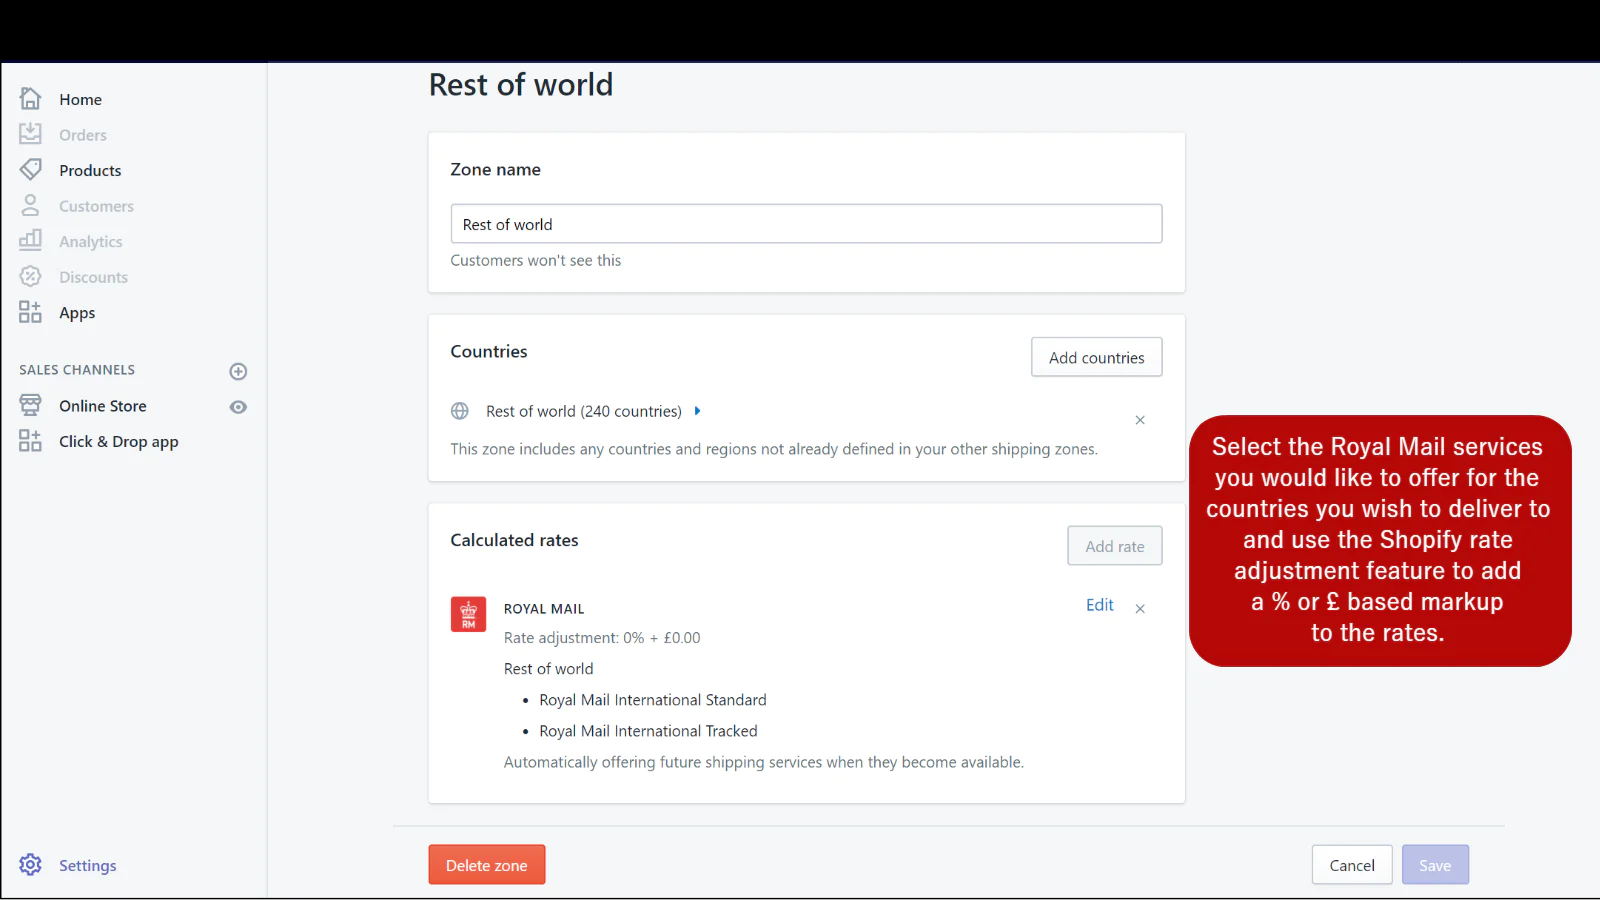Click the ROYAL MAIL carrier label
The image size is (1600, 900).
[544, 609]
